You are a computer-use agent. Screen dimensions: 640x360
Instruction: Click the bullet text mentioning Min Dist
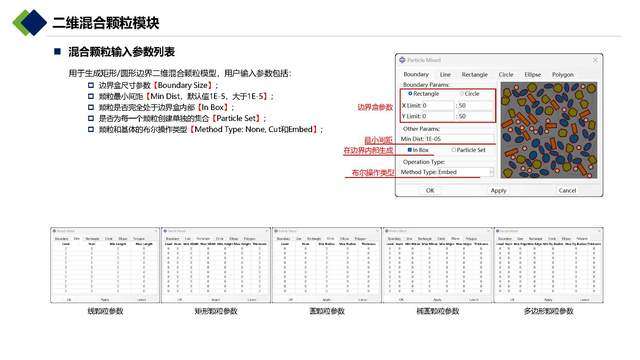pos(186,96)
